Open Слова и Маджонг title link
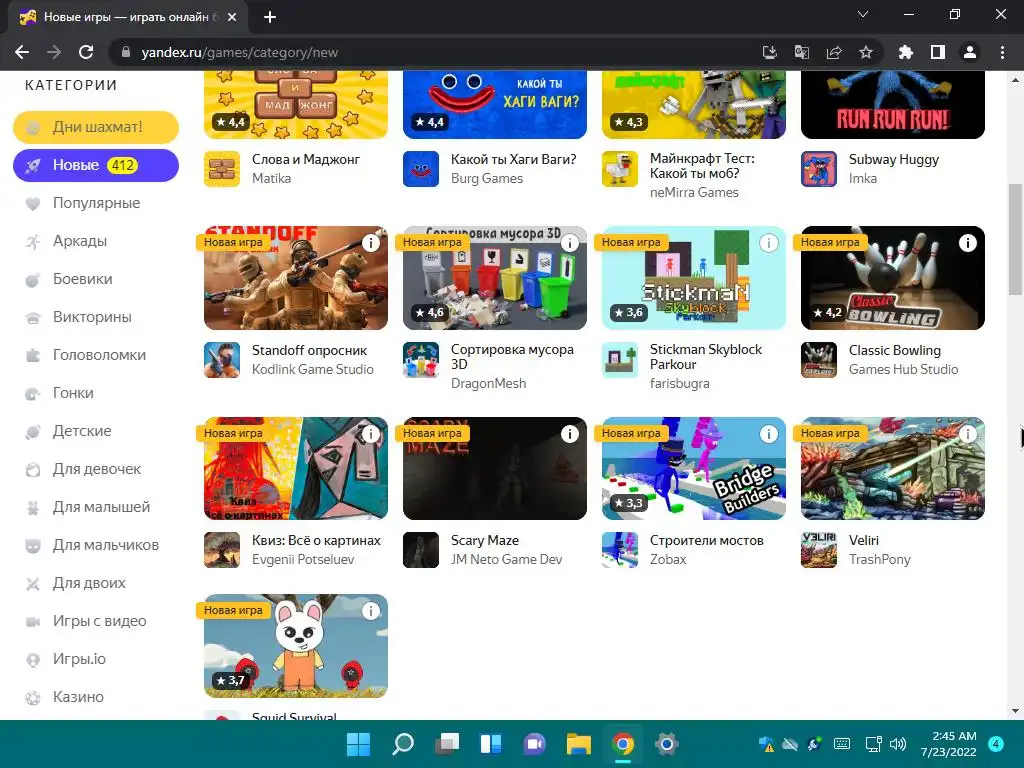1024x768 pixels. tap(306, 159)
